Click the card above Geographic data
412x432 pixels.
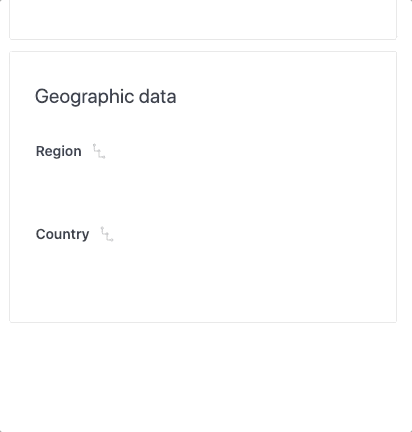coord(203,20)
